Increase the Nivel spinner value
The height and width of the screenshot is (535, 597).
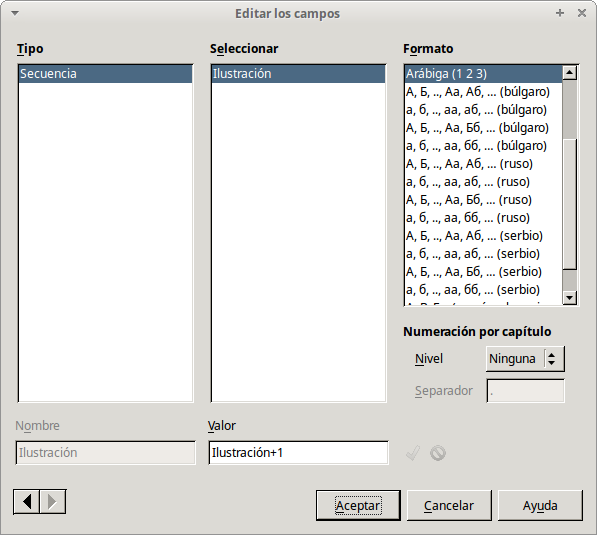[x=551, y=355]
